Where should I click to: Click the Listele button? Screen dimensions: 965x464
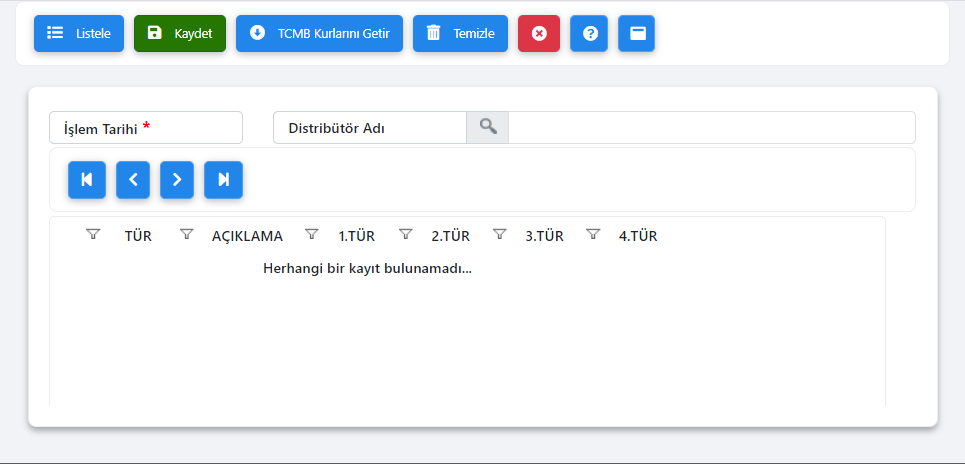[x=79, y=33]
